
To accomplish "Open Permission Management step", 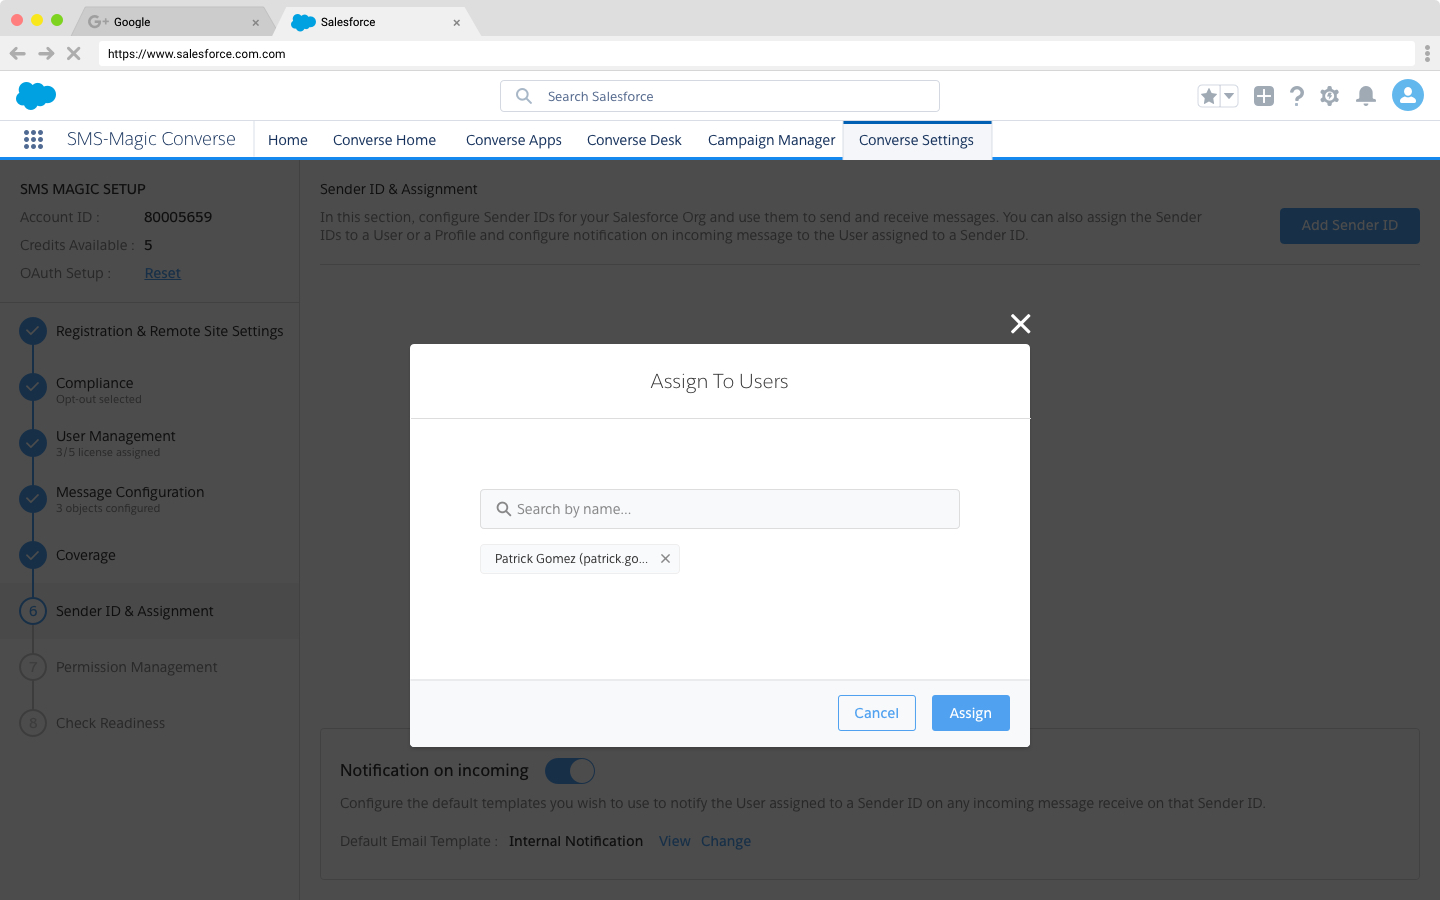I will coord(137,667).
